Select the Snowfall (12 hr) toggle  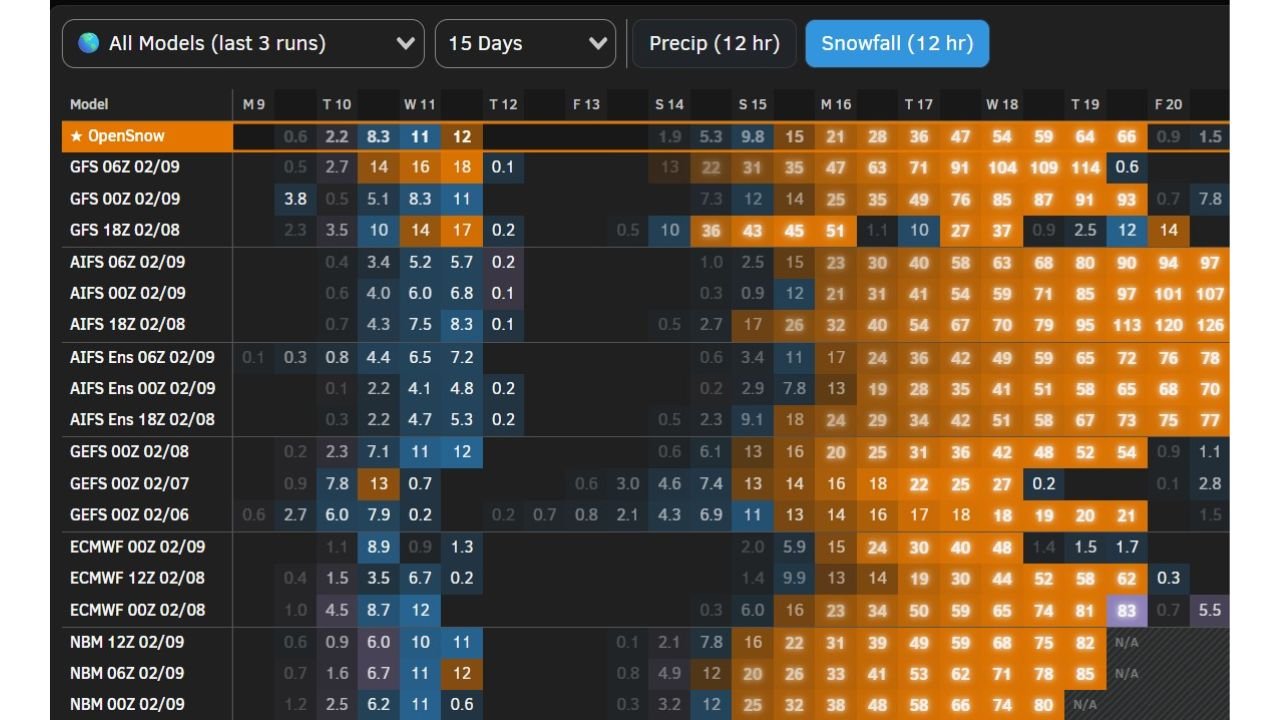pyautogui.click(x=897, y=44)
